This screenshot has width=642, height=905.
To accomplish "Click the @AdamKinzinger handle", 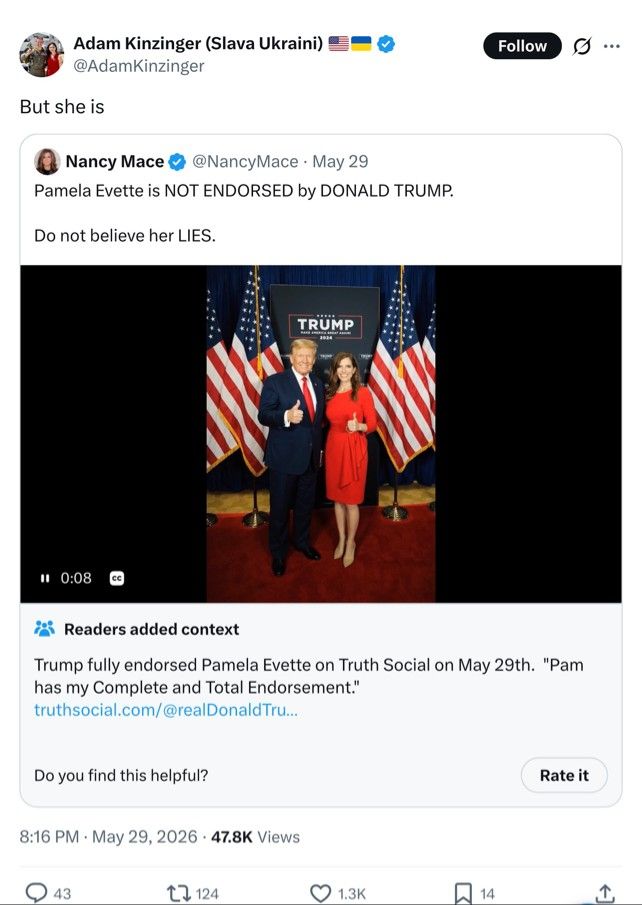I will (139, 66).
